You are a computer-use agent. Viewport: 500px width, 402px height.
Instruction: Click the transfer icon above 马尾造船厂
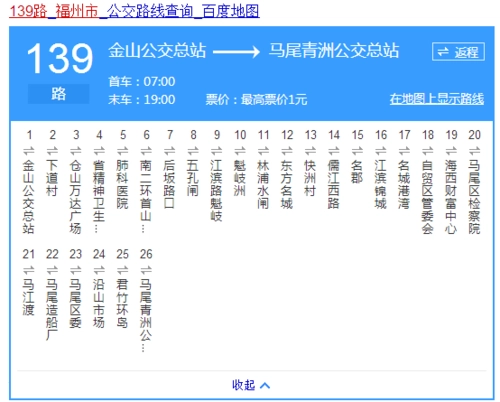[52, 269]
